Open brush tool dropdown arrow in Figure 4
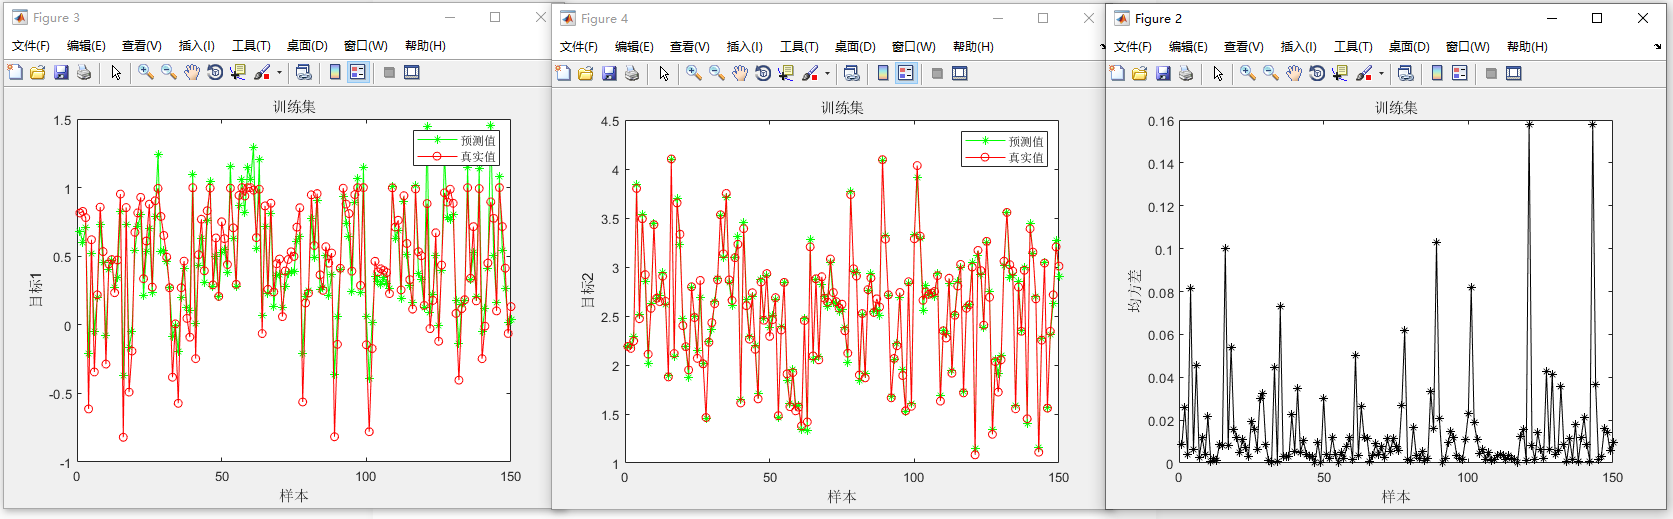 pos(827,73)
